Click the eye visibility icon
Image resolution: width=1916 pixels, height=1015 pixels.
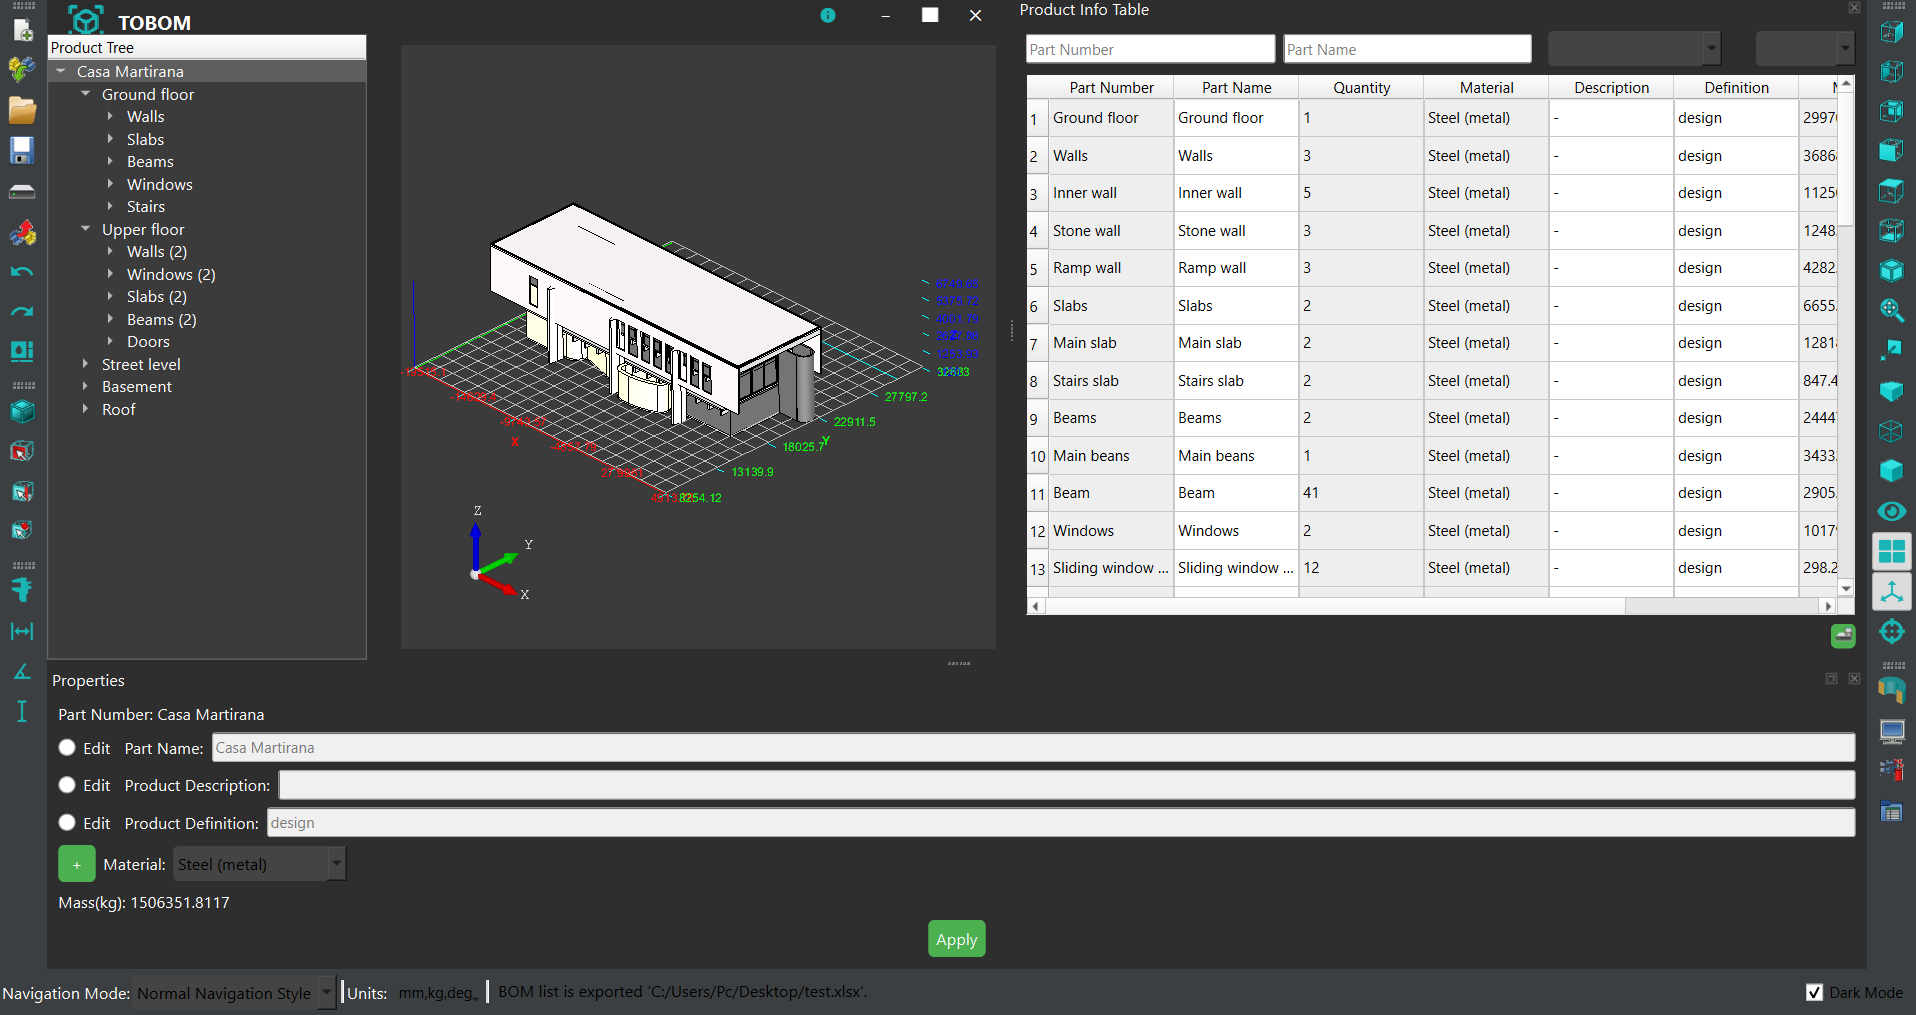click(x=1891, y=511)
